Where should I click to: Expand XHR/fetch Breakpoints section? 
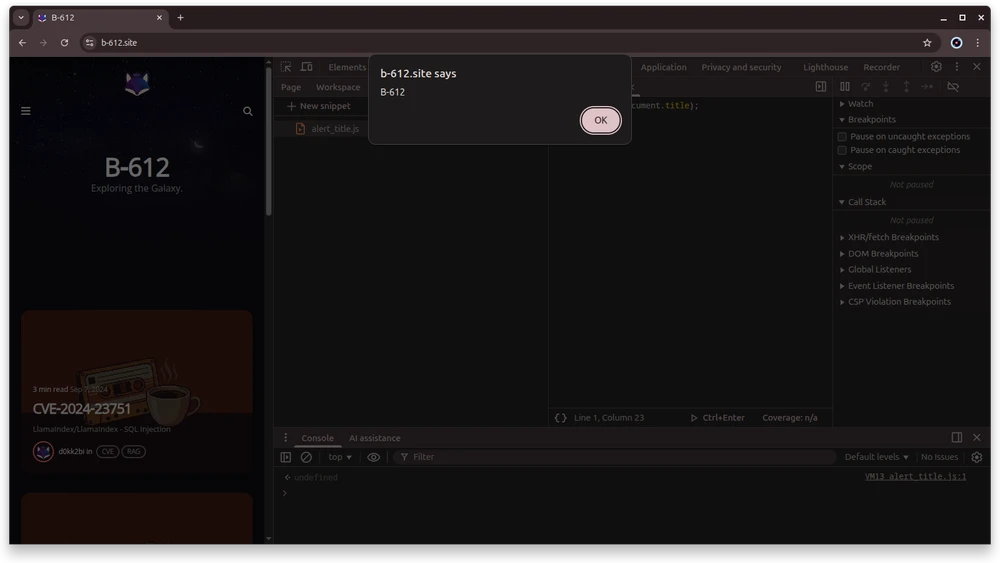tap(893, 237)
